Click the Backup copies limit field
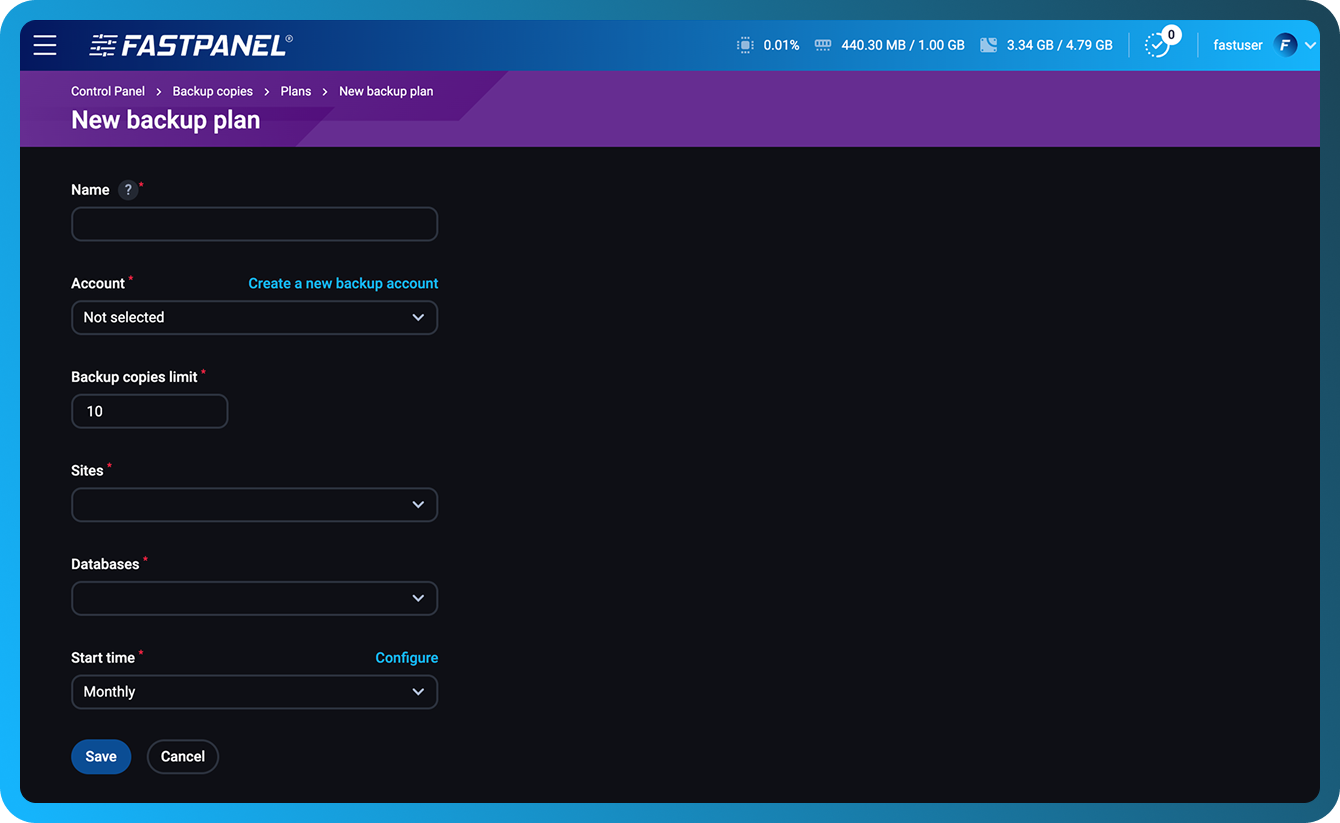Screen dimensions: 1340x823 (x=149, y=411)
